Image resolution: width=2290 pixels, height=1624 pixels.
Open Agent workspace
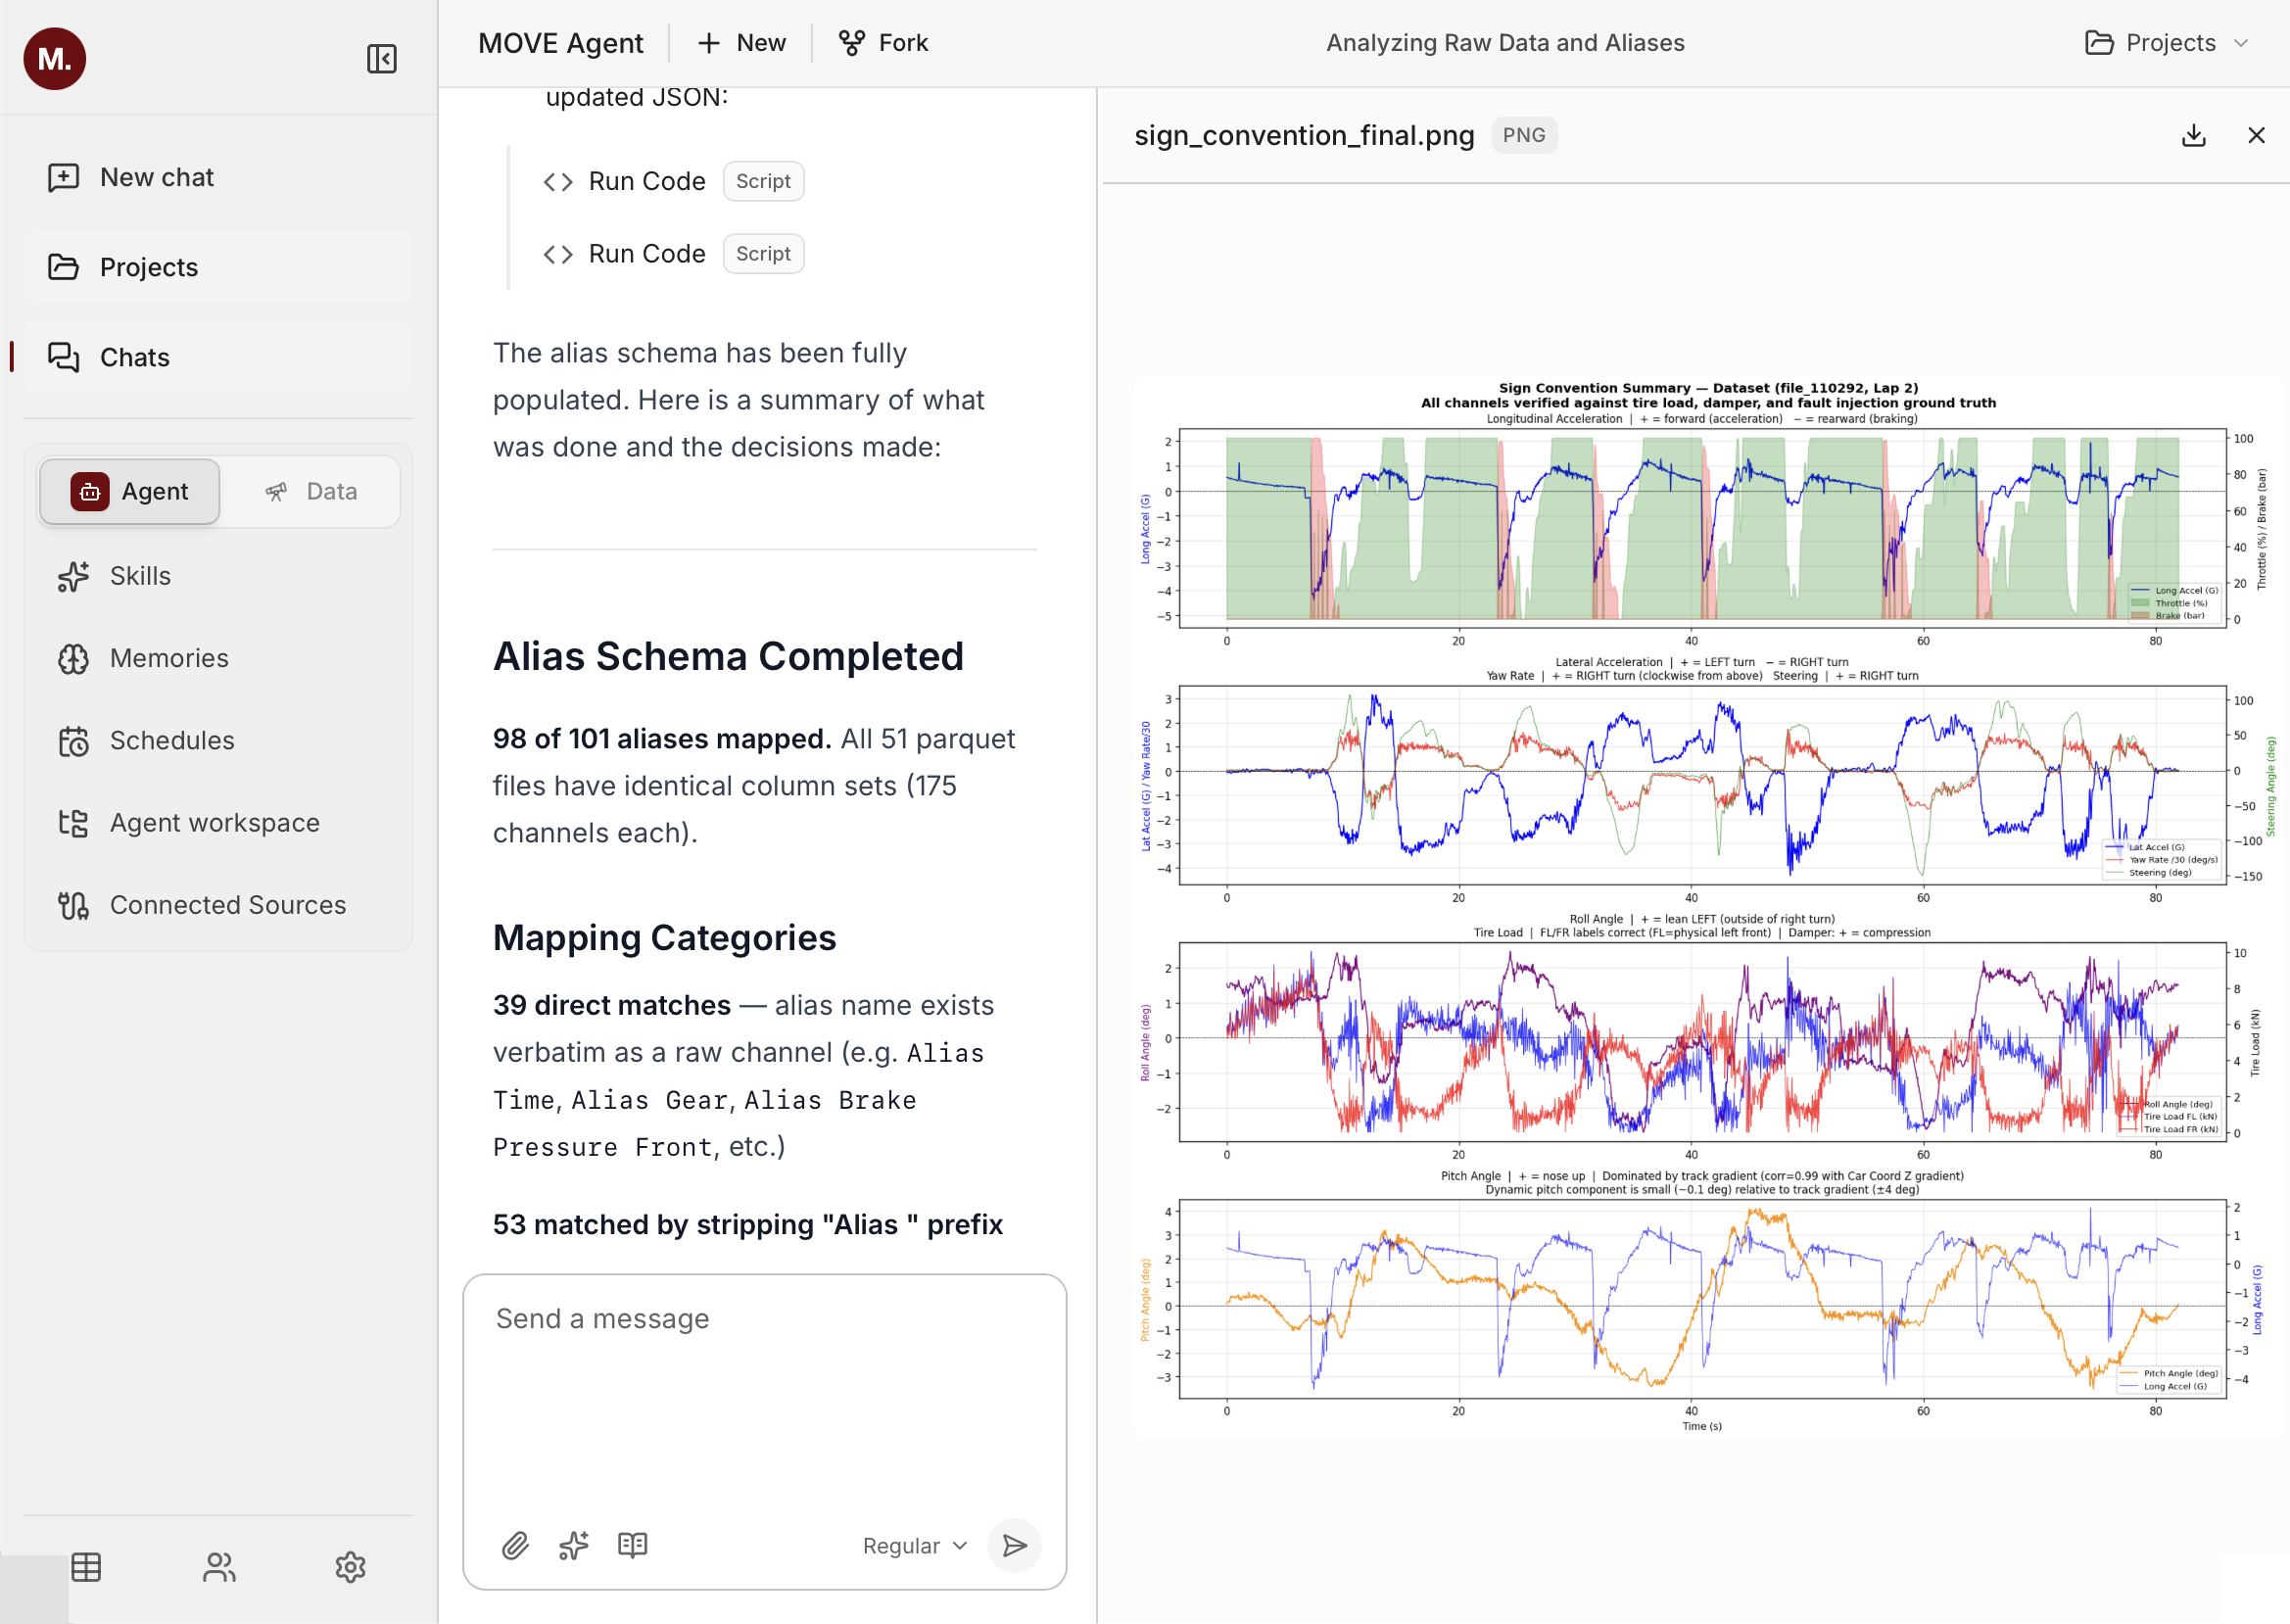(x=218, y=823)
